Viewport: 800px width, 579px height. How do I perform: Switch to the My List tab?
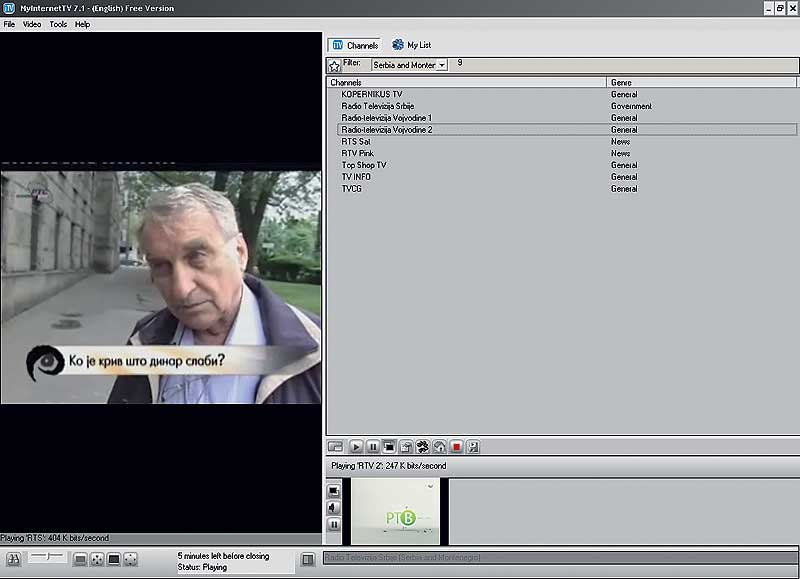point(412,45)
